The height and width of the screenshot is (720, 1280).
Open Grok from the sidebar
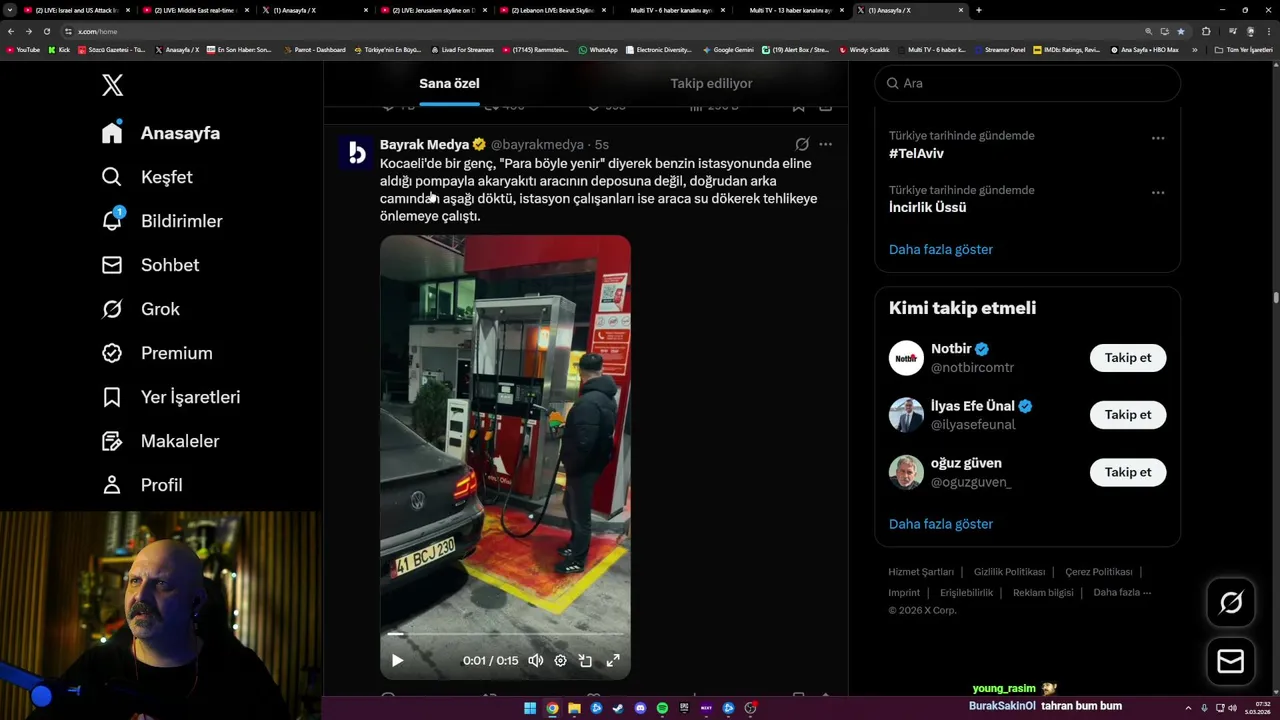140,309
